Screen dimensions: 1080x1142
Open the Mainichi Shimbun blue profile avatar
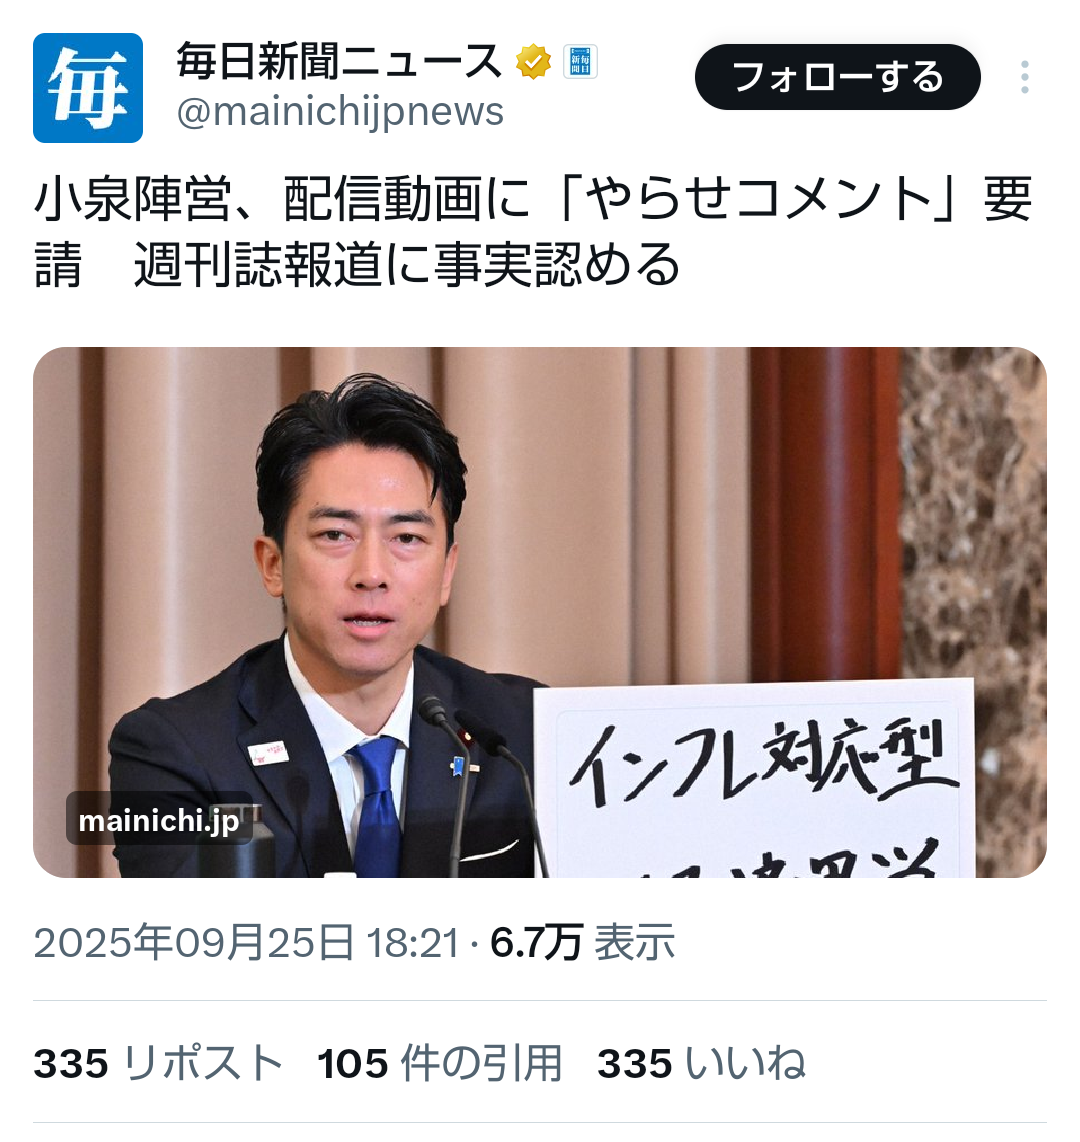87,87
